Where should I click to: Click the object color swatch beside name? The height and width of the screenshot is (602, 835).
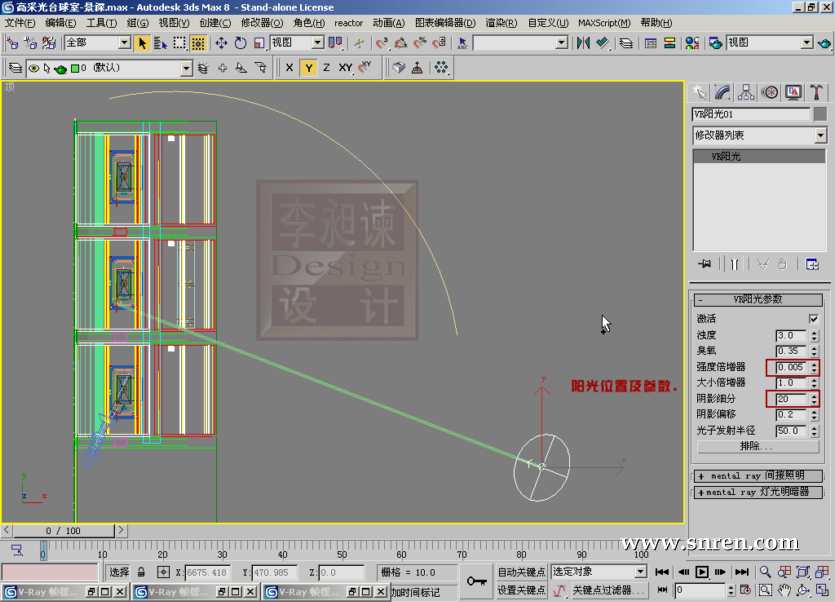[820, 115]
